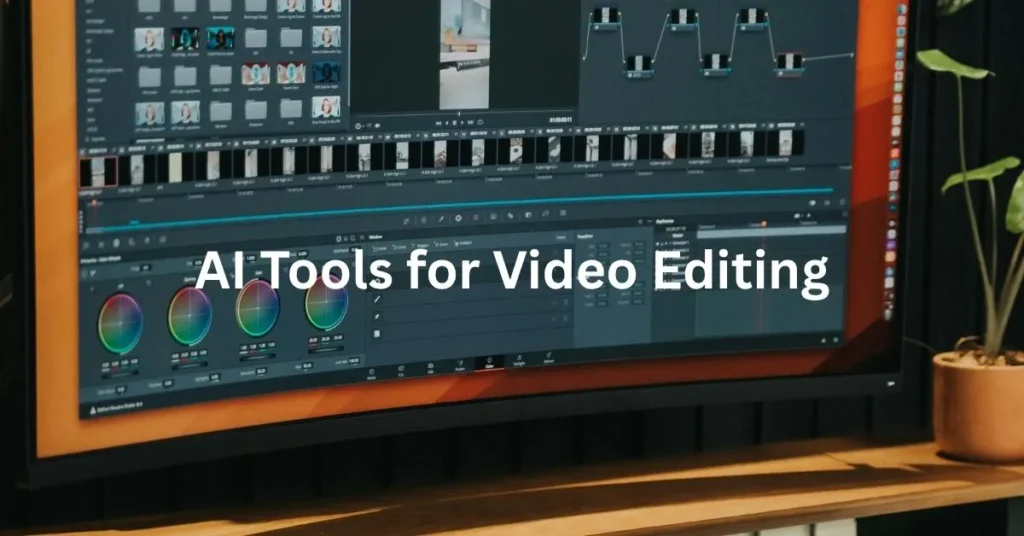This screenshot has height=536, width=1024.
Task: Open the Sizing palette
Action: (546, 214)
